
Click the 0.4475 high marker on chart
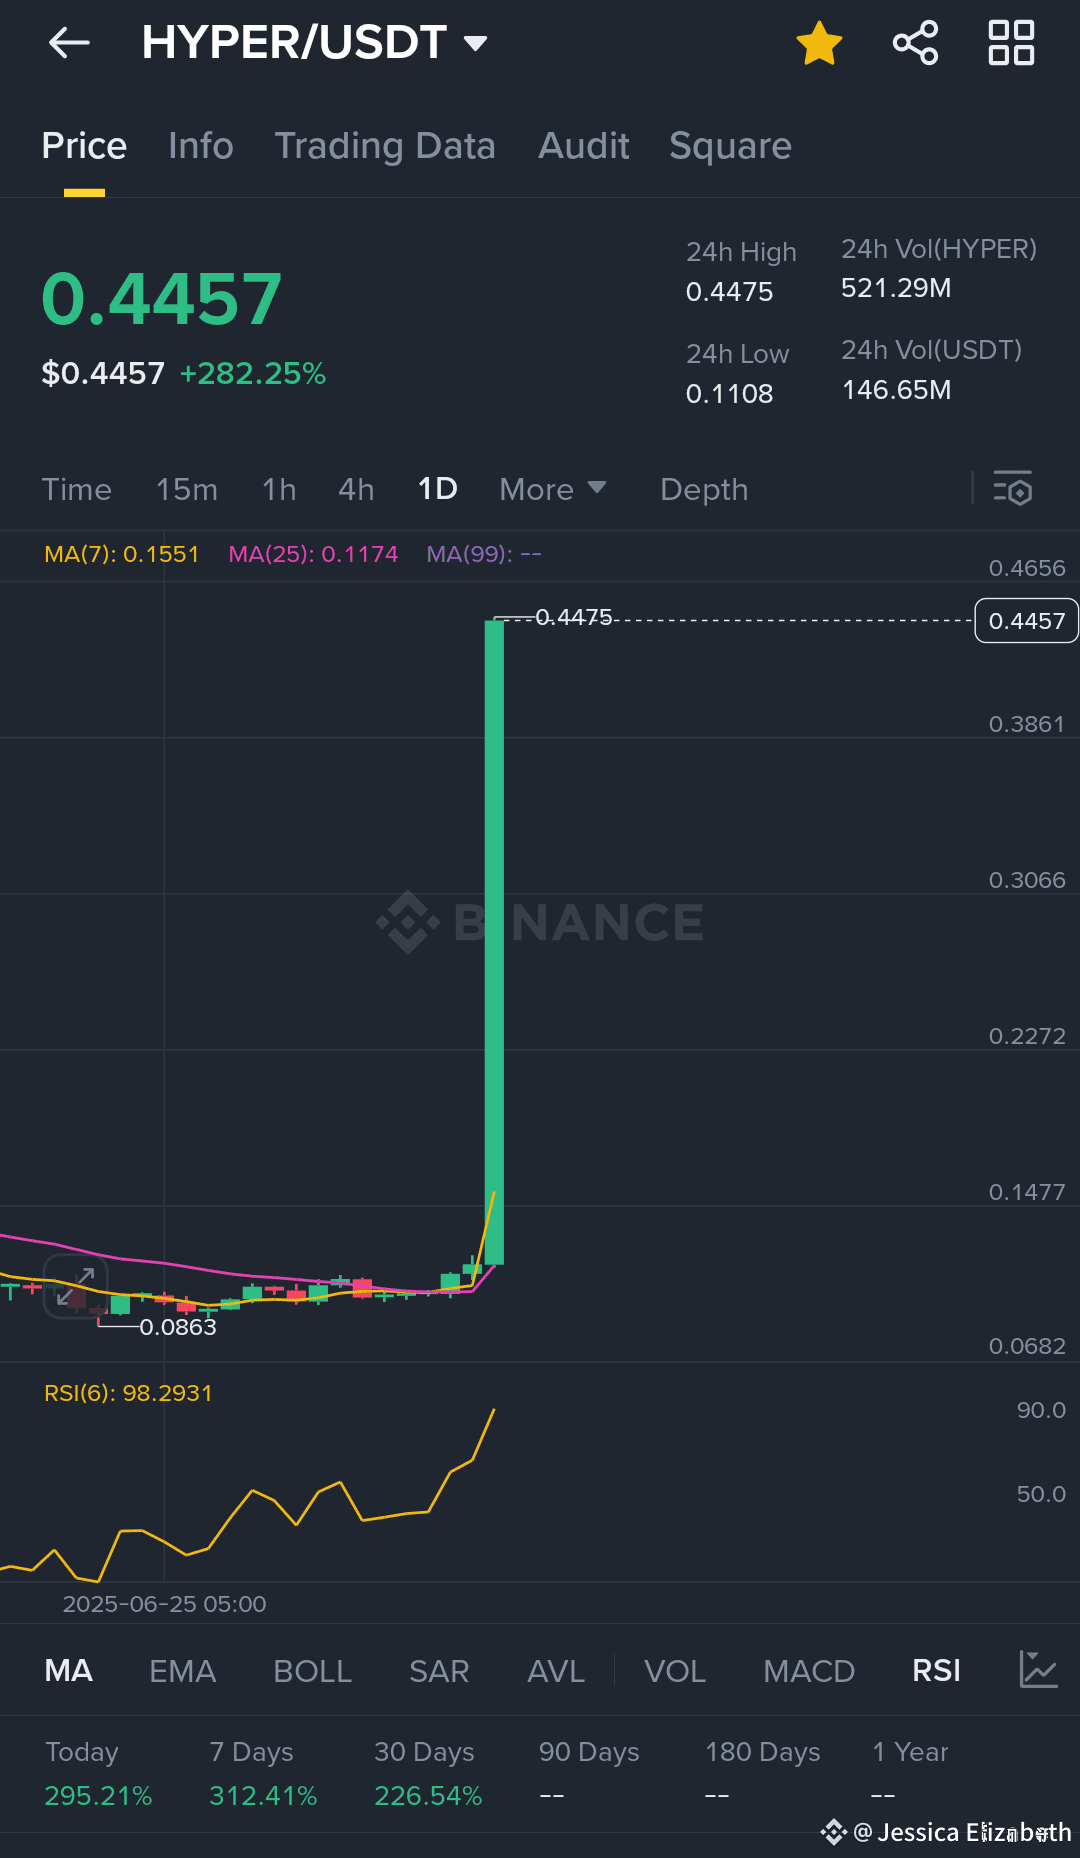573,617
